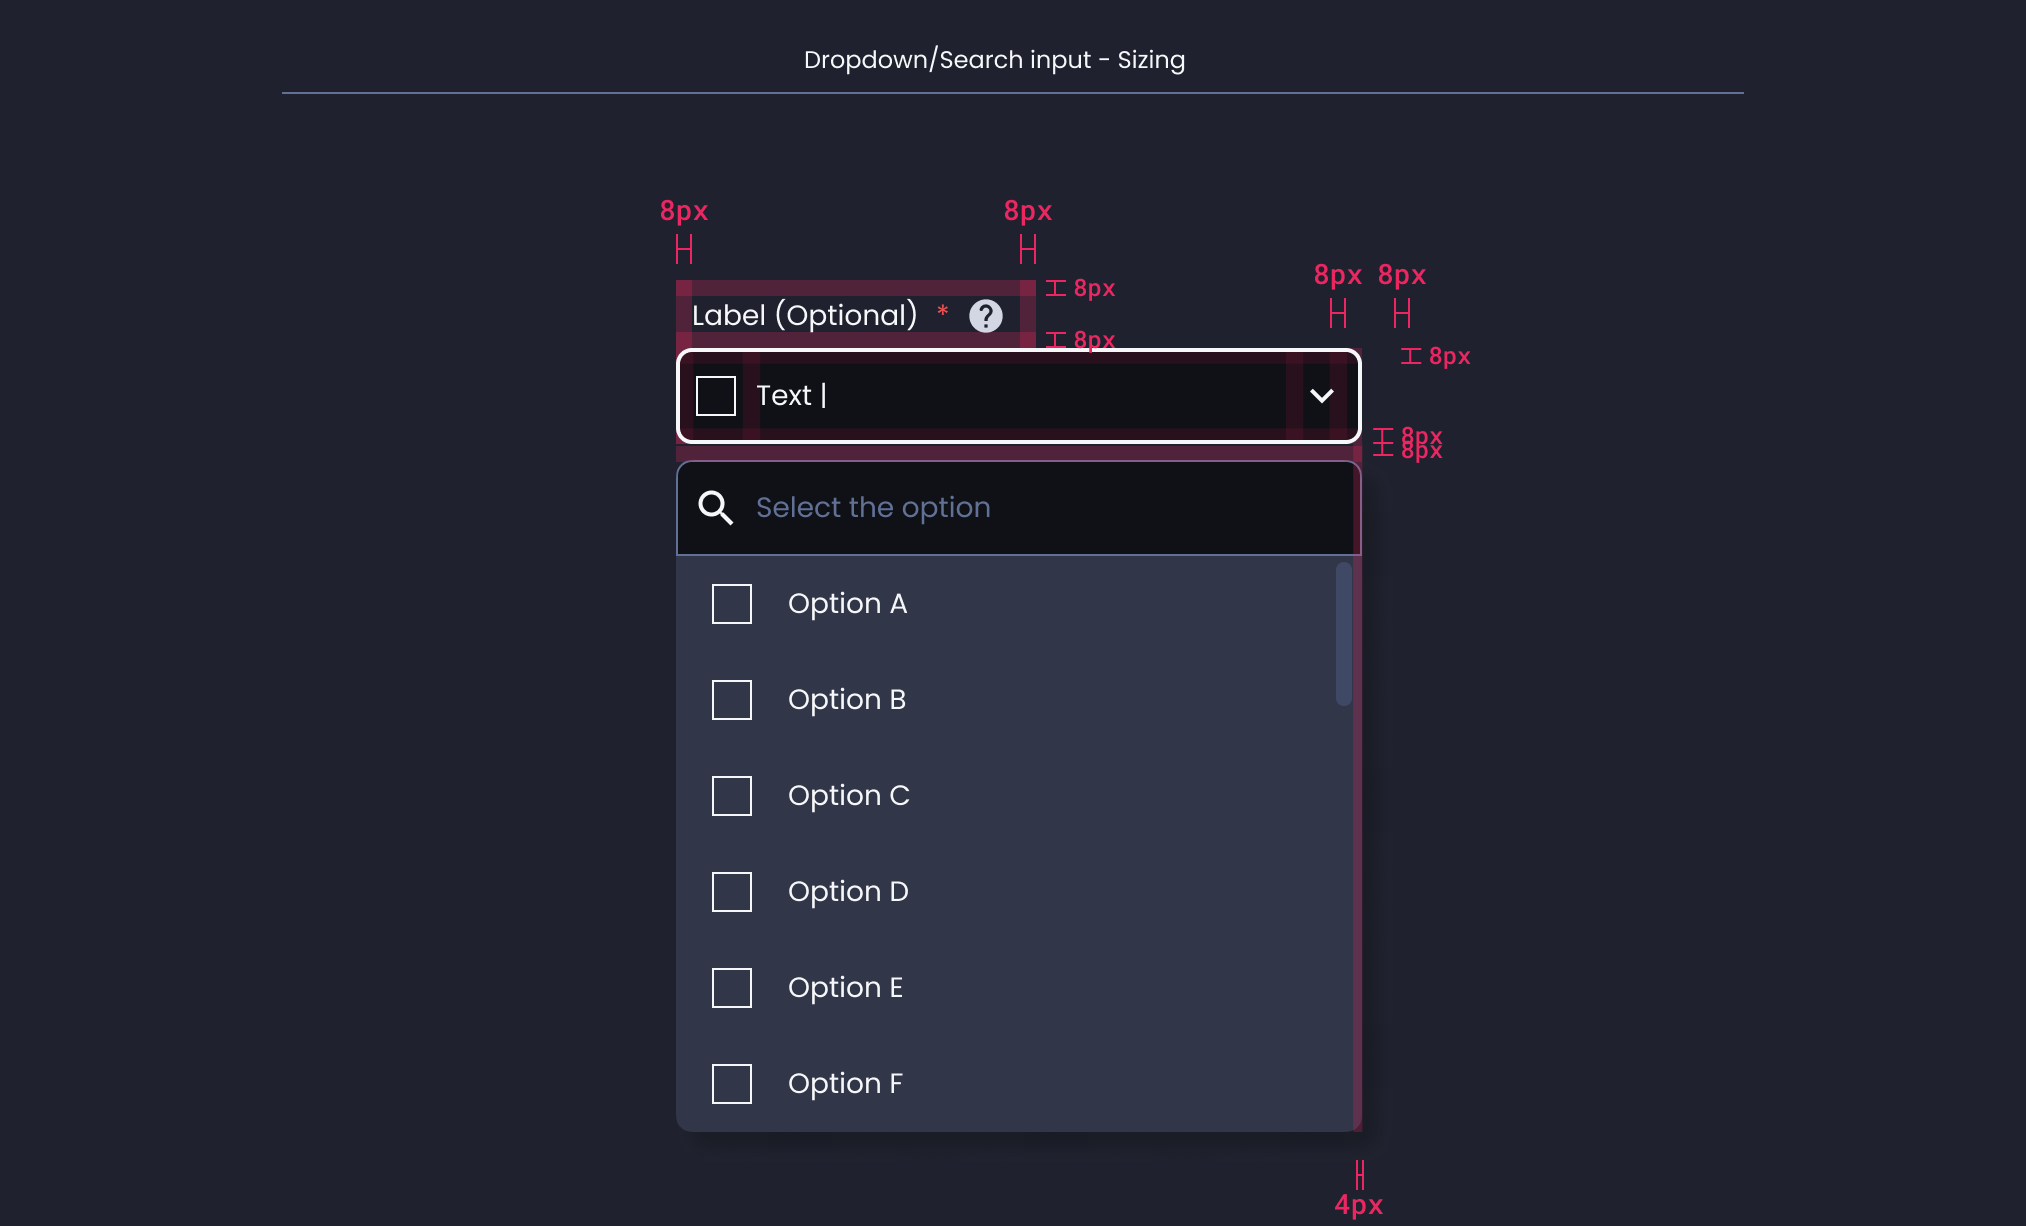
Task: Select the Option C label
Action: pos(849,796)
